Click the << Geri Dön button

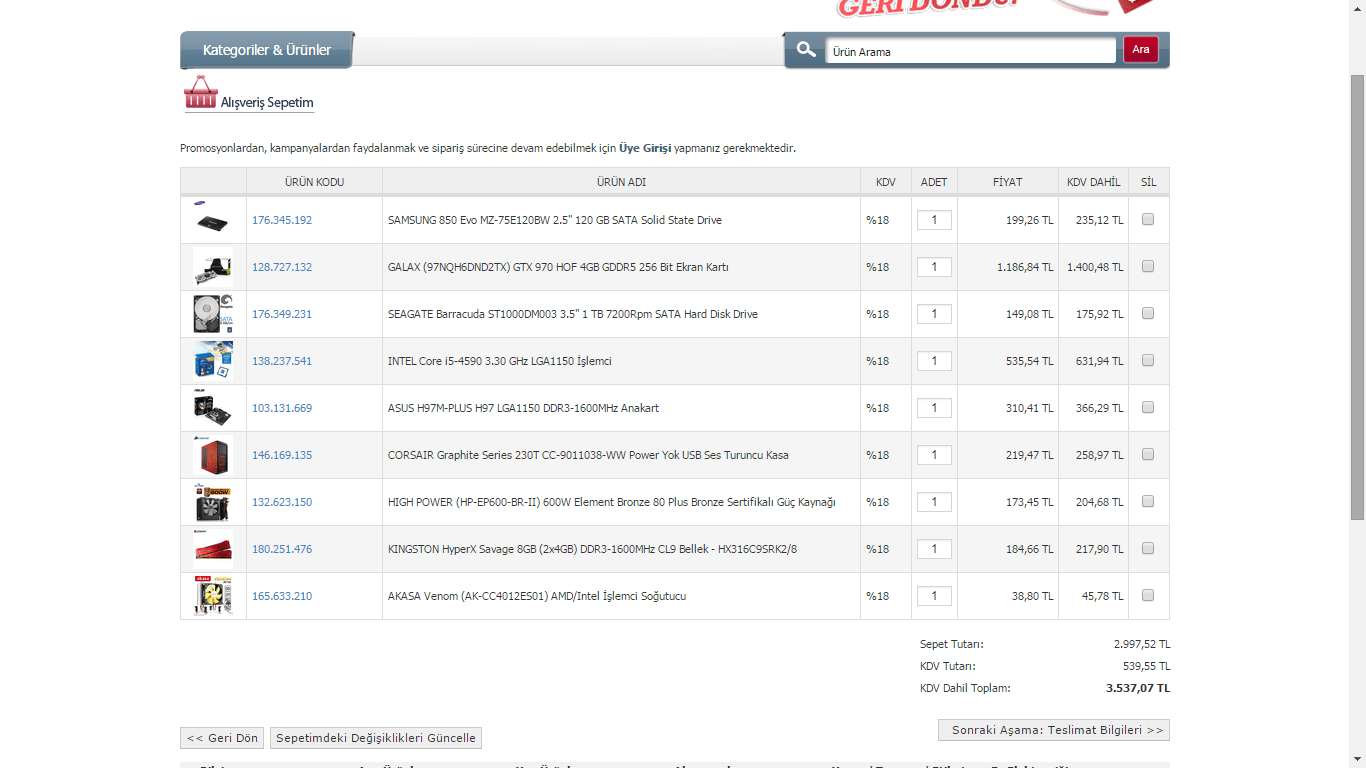click(222, 738)
